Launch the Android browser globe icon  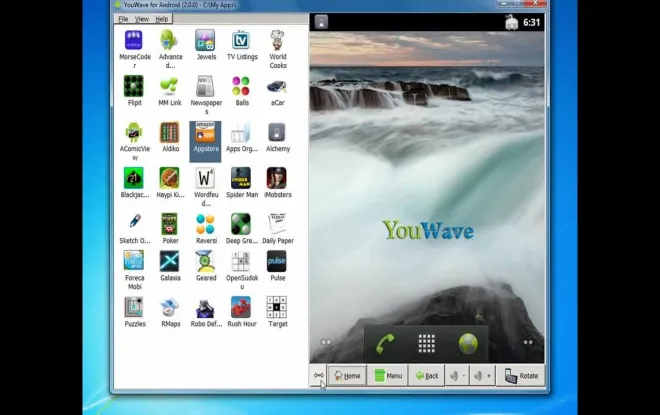click(468, 344)
